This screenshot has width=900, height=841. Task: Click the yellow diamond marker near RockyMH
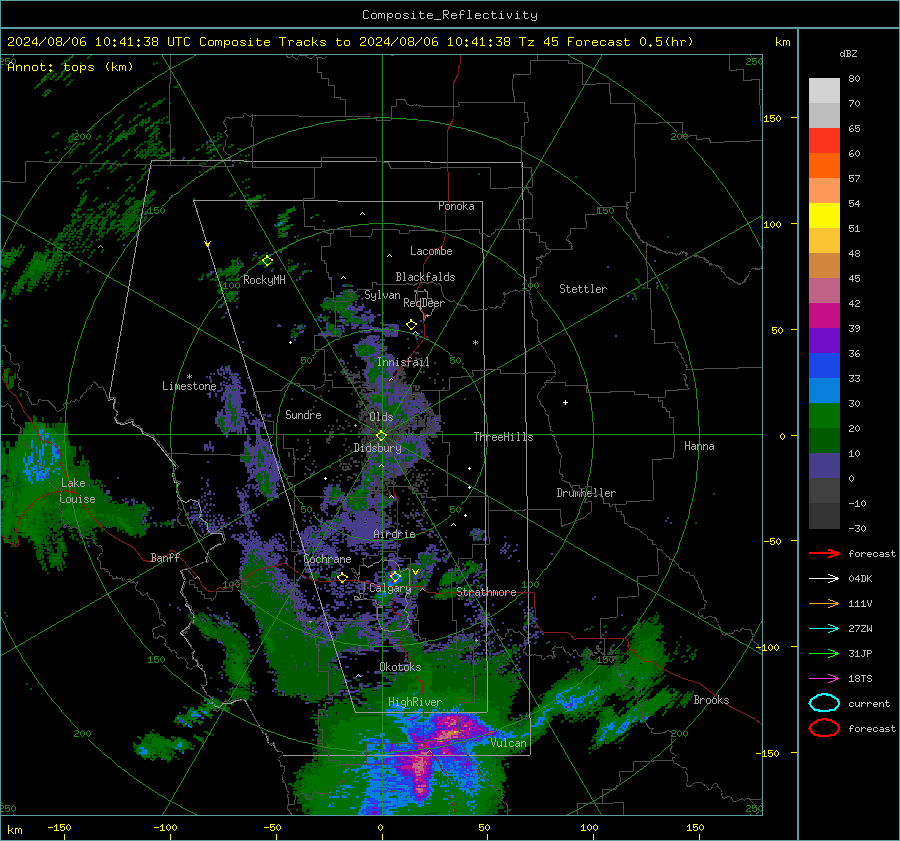pos(267,261)
